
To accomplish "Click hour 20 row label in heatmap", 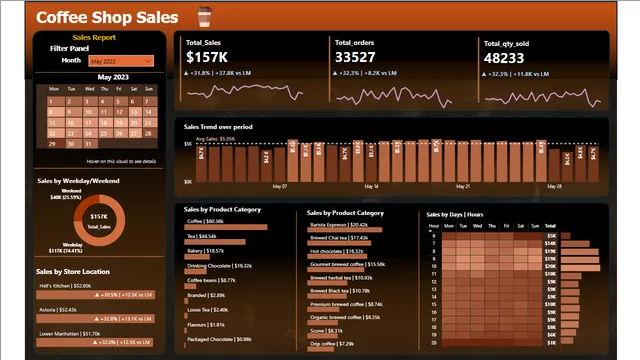I will click(434, 343).
